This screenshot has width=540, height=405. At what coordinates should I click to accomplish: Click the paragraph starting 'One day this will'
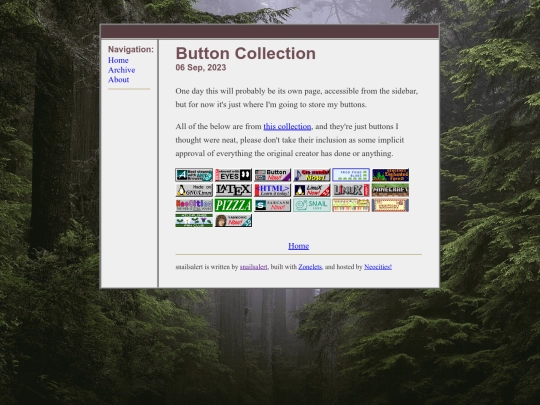click(x=297, y=98)
